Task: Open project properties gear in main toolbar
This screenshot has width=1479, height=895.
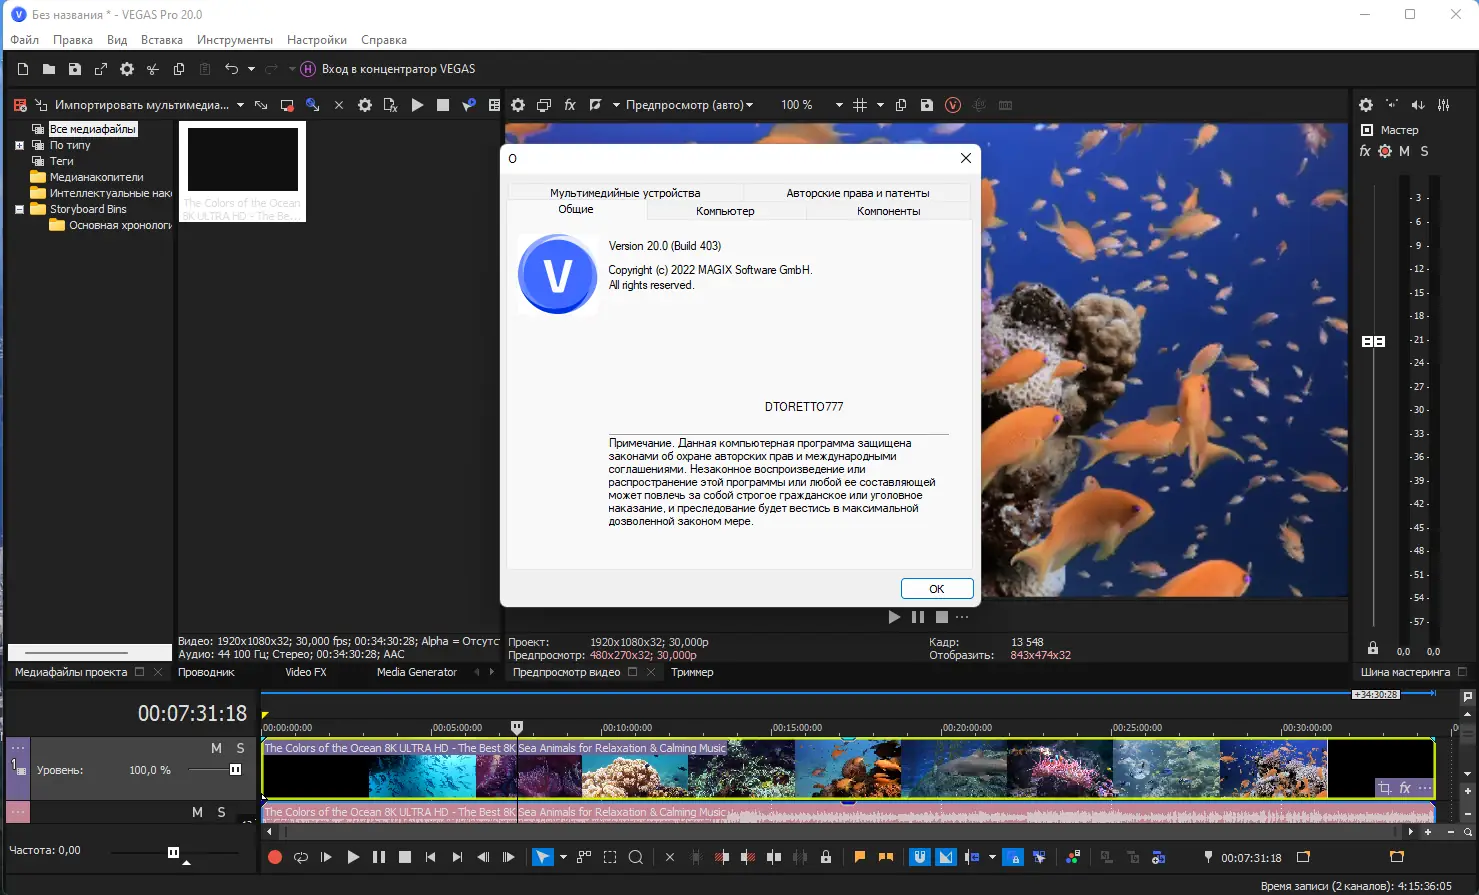Action: 126,69
